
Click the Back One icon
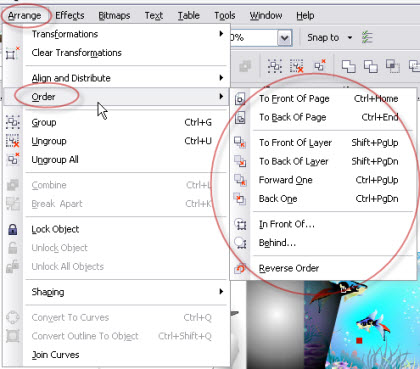tap(240, 199)
